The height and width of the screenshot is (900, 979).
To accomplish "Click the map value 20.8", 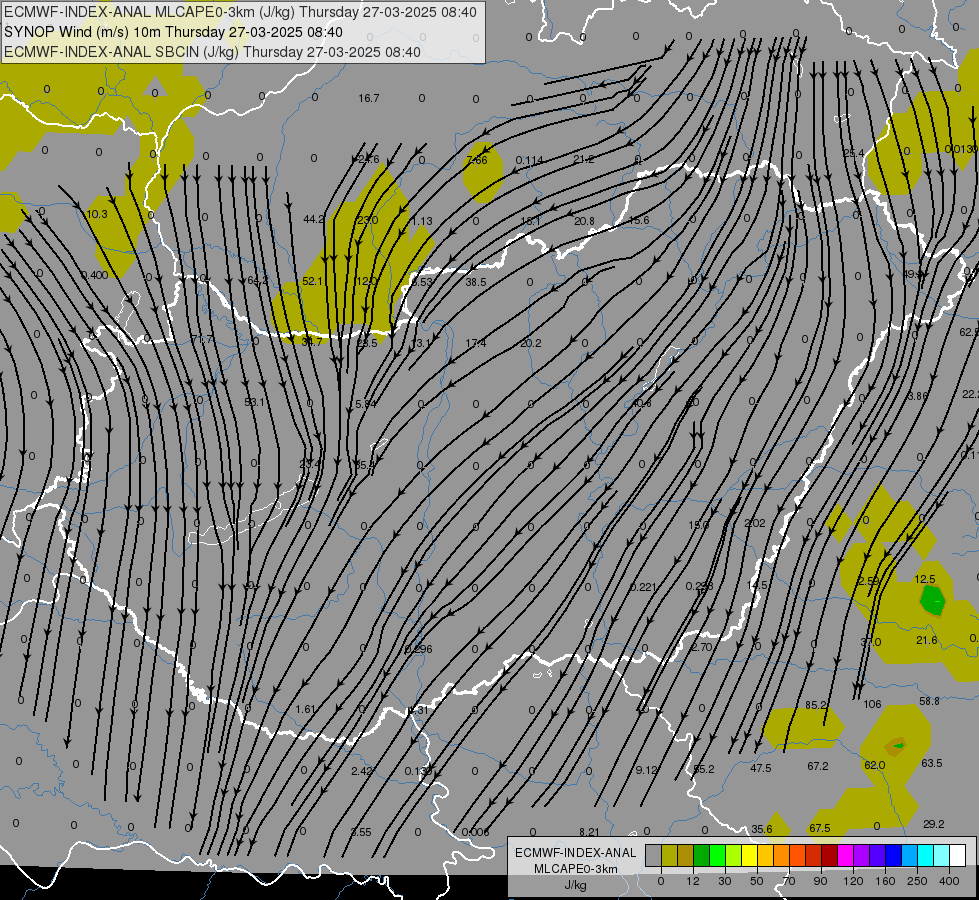I will [x=584, y=221].
